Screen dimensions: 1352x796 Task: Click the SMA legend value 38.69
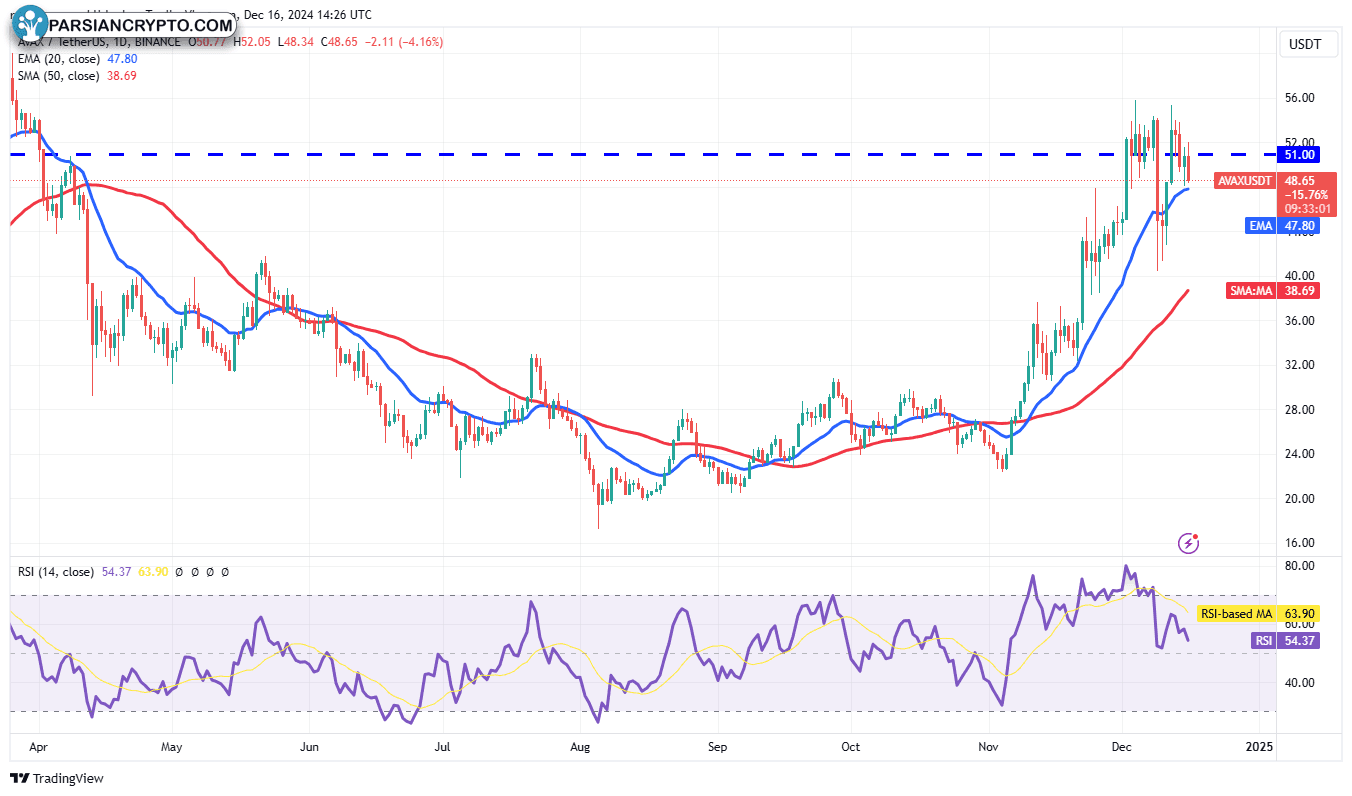pos(123,76)
